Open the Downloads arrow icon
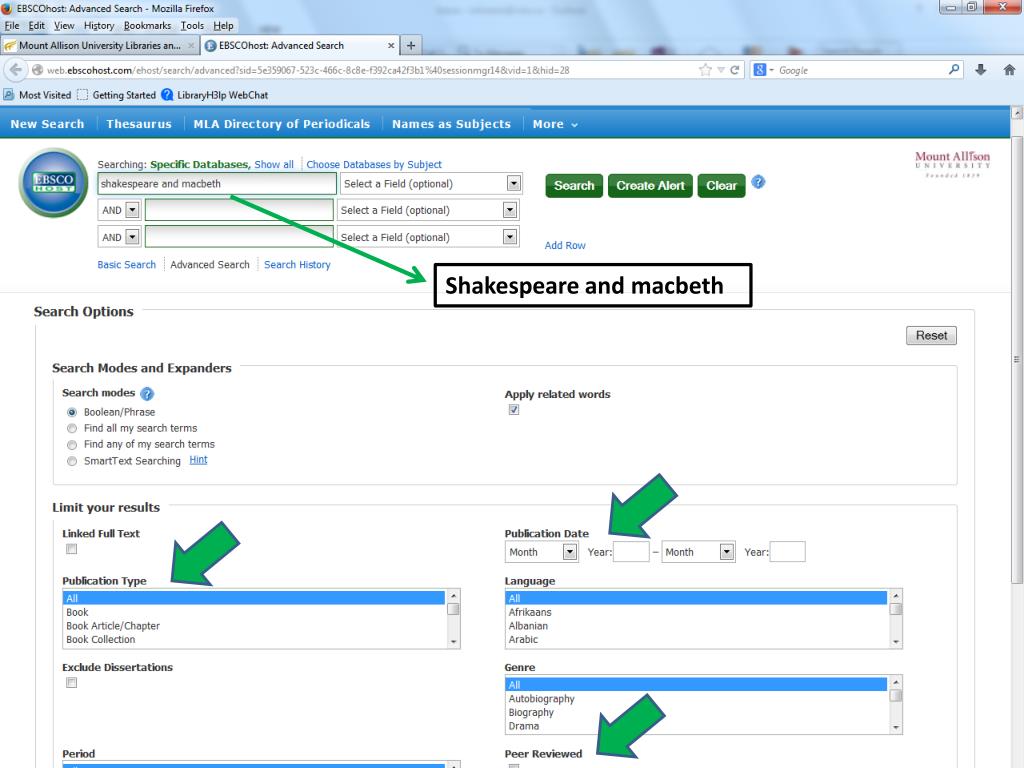Screen dimensions: 1024x768 [981, 70]
